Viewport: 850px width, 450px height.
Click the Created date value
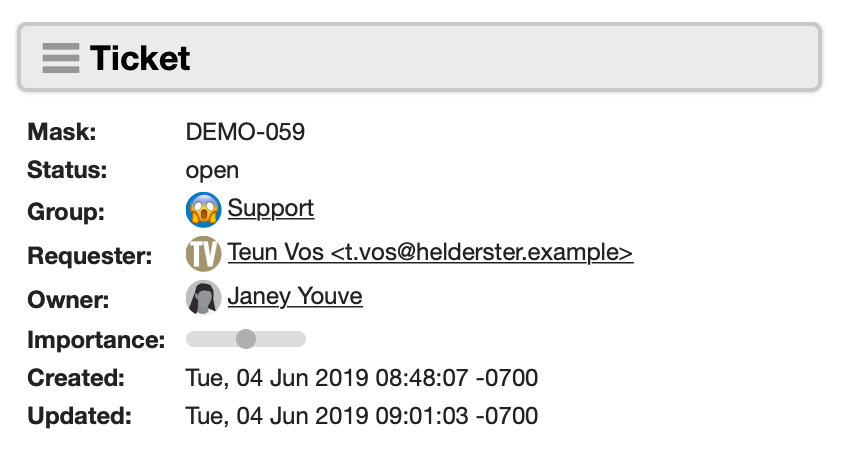coord(362,378)
